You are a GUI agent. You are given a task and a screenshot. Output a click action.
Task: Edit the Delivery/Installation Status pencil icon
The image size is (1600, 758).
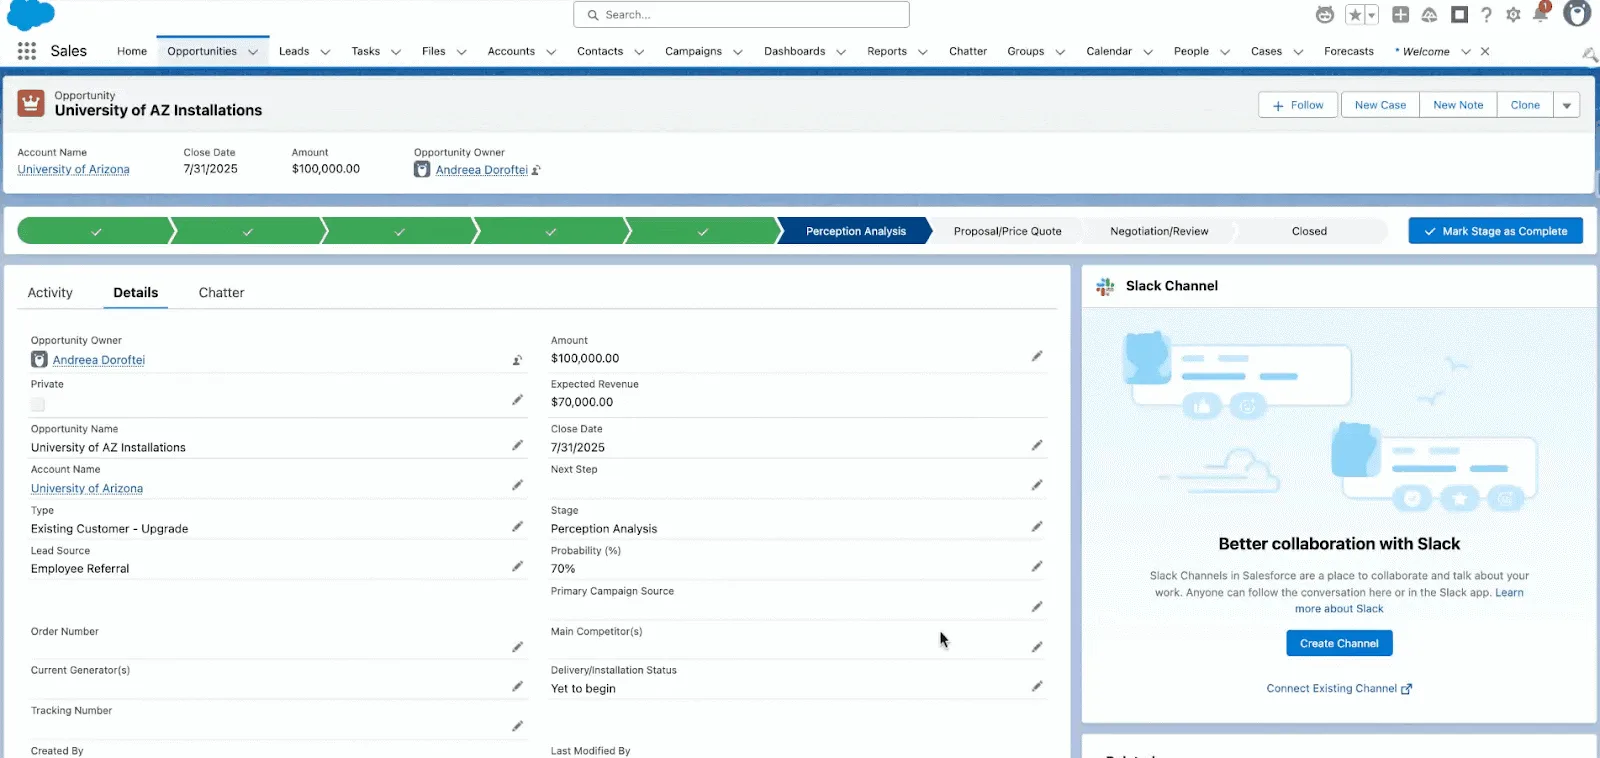(1037, 686)
